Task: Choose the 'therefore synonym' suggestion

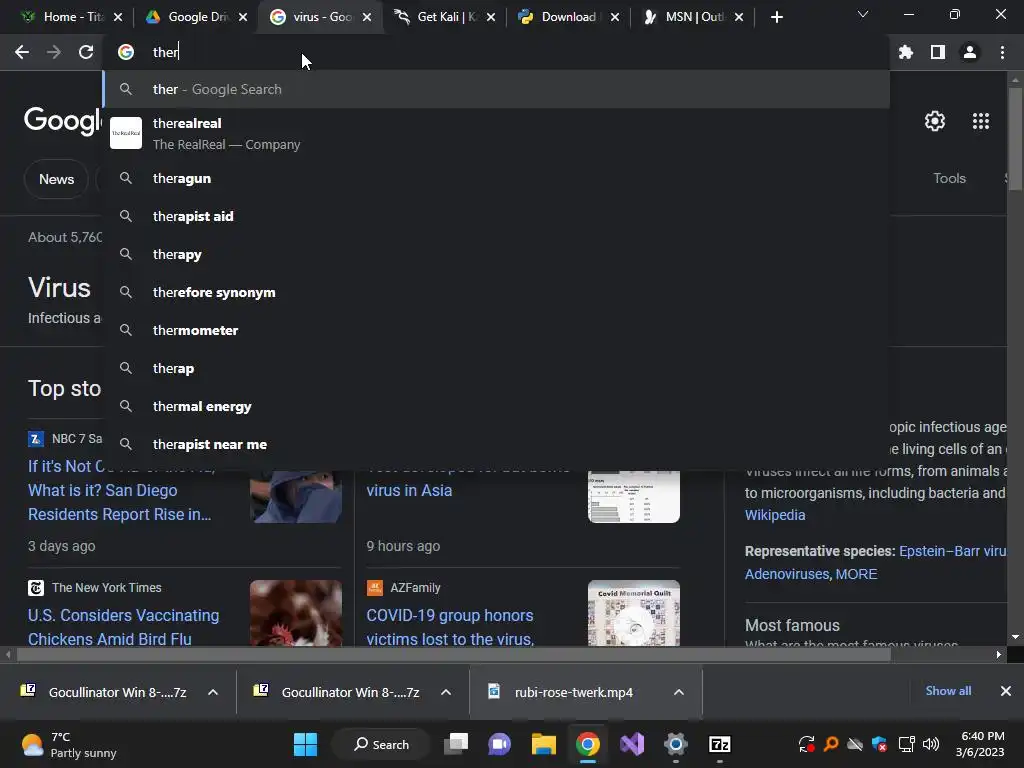Action: tap(496, 292)
